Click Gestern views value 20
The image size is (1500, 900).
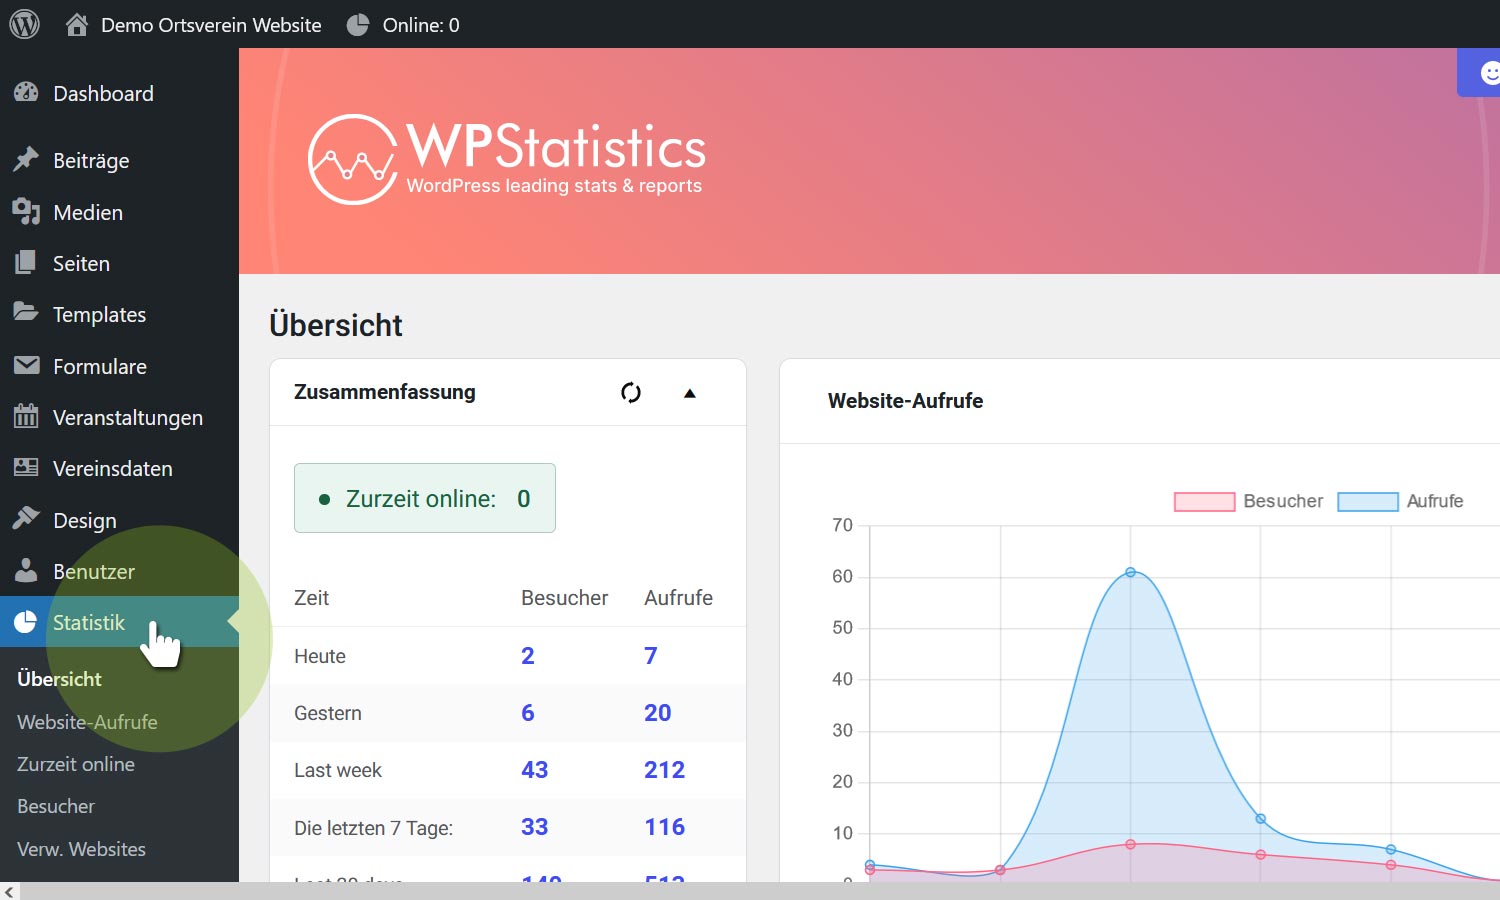click(x=658, y=713)
